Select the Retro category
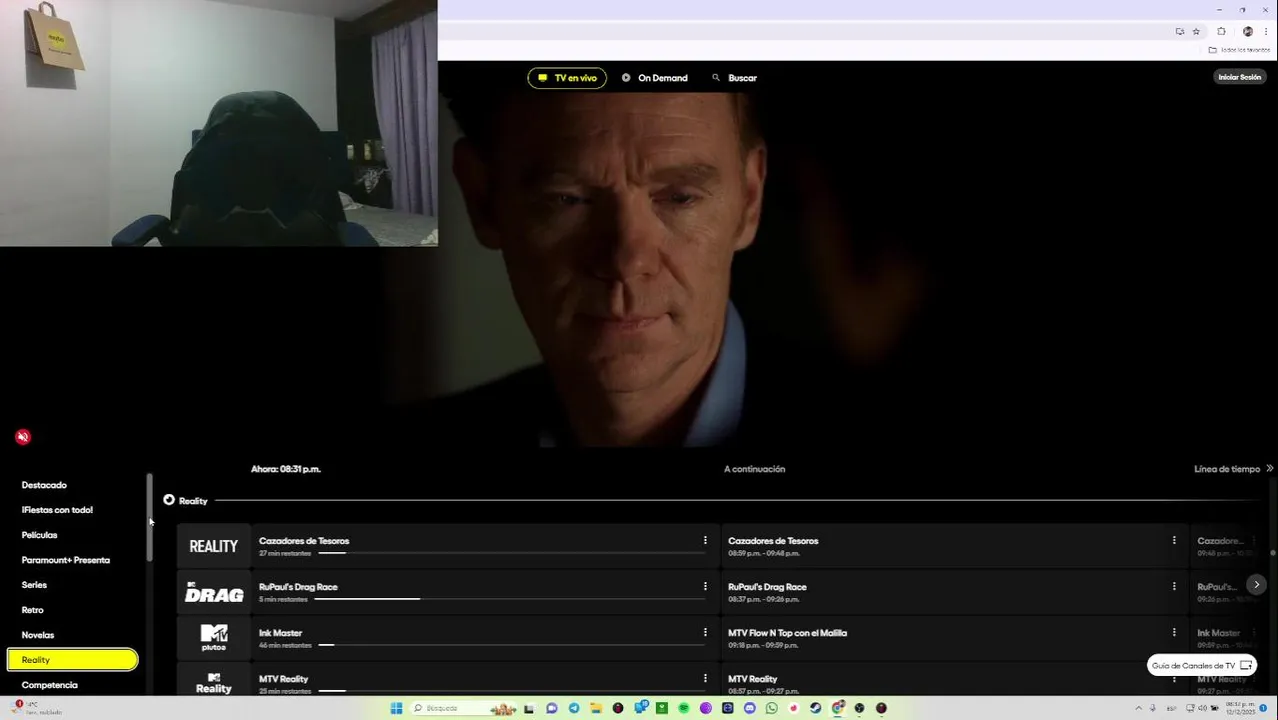 33,610
